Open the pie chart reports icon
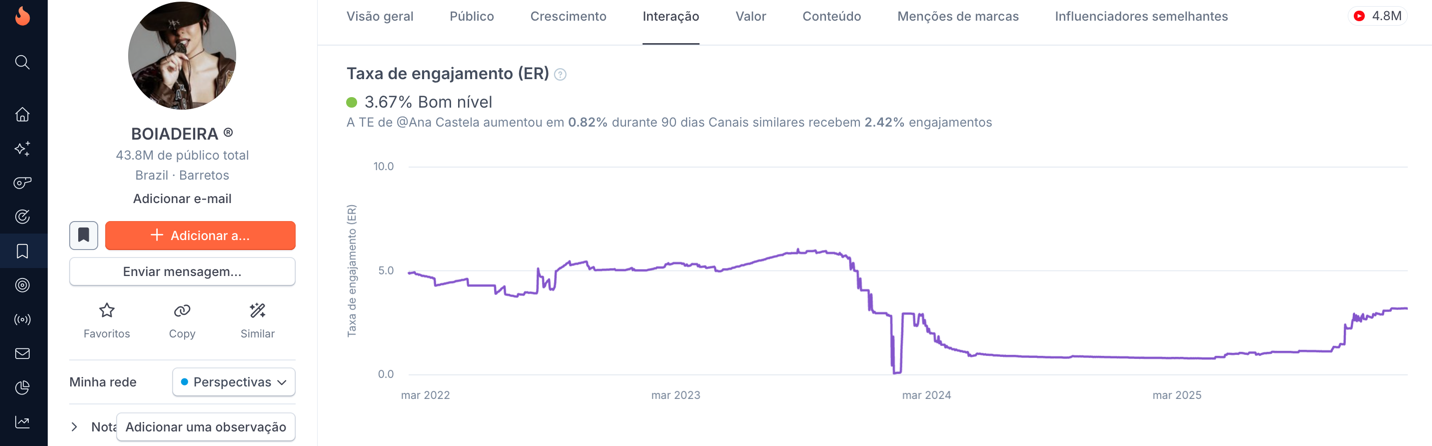The width and height of the screenshot is (1432, 446). [x=22, y=388]
